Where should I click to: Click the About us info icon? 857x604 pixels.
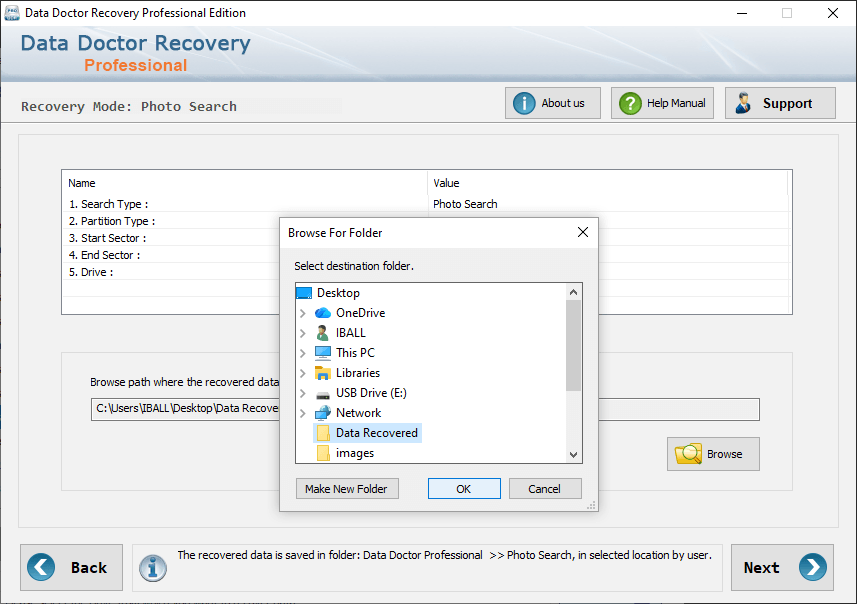tap(524, 103)
